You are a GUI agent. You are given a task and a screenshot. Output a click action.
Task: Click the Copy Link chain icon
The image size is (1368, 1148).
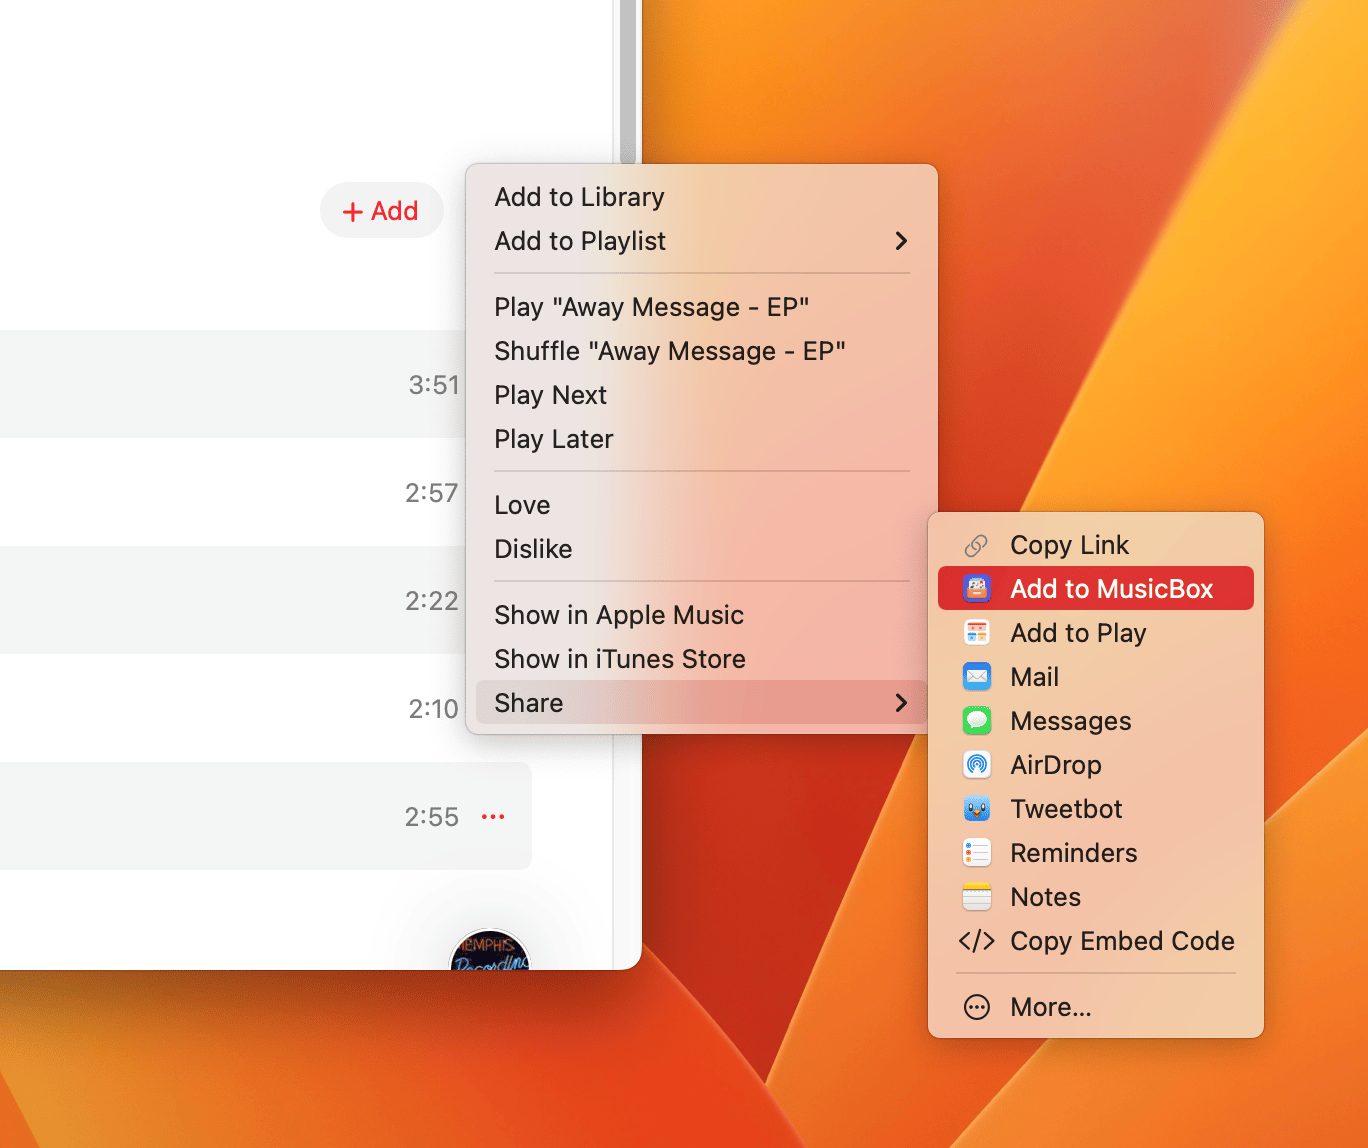click(976, 545)
